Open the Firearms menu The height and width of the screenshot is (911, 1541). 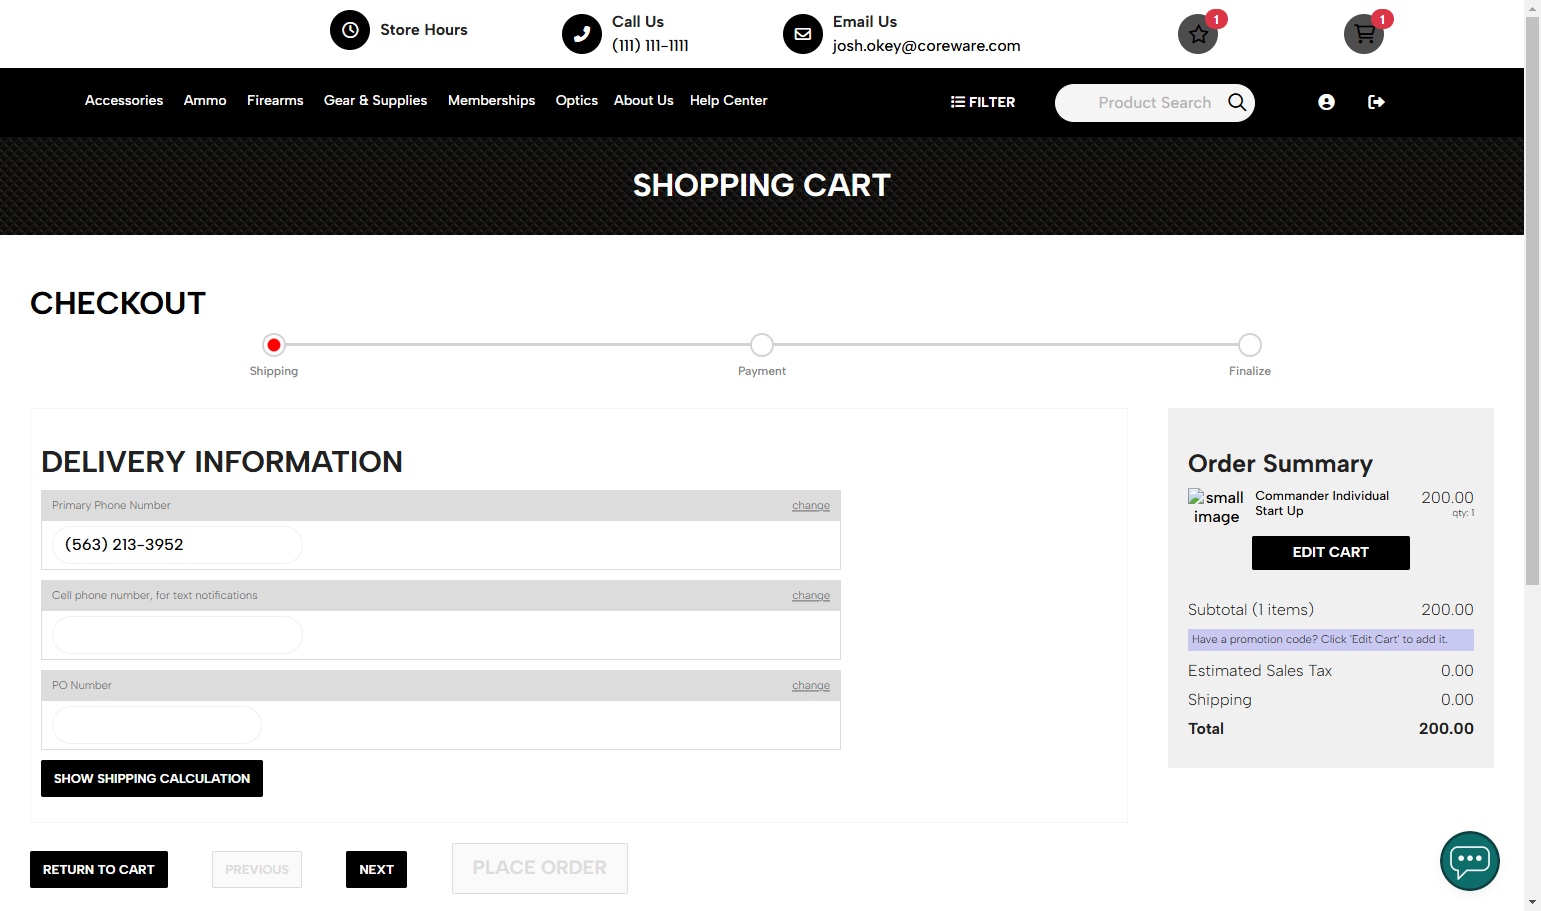(x=275, y=100)
